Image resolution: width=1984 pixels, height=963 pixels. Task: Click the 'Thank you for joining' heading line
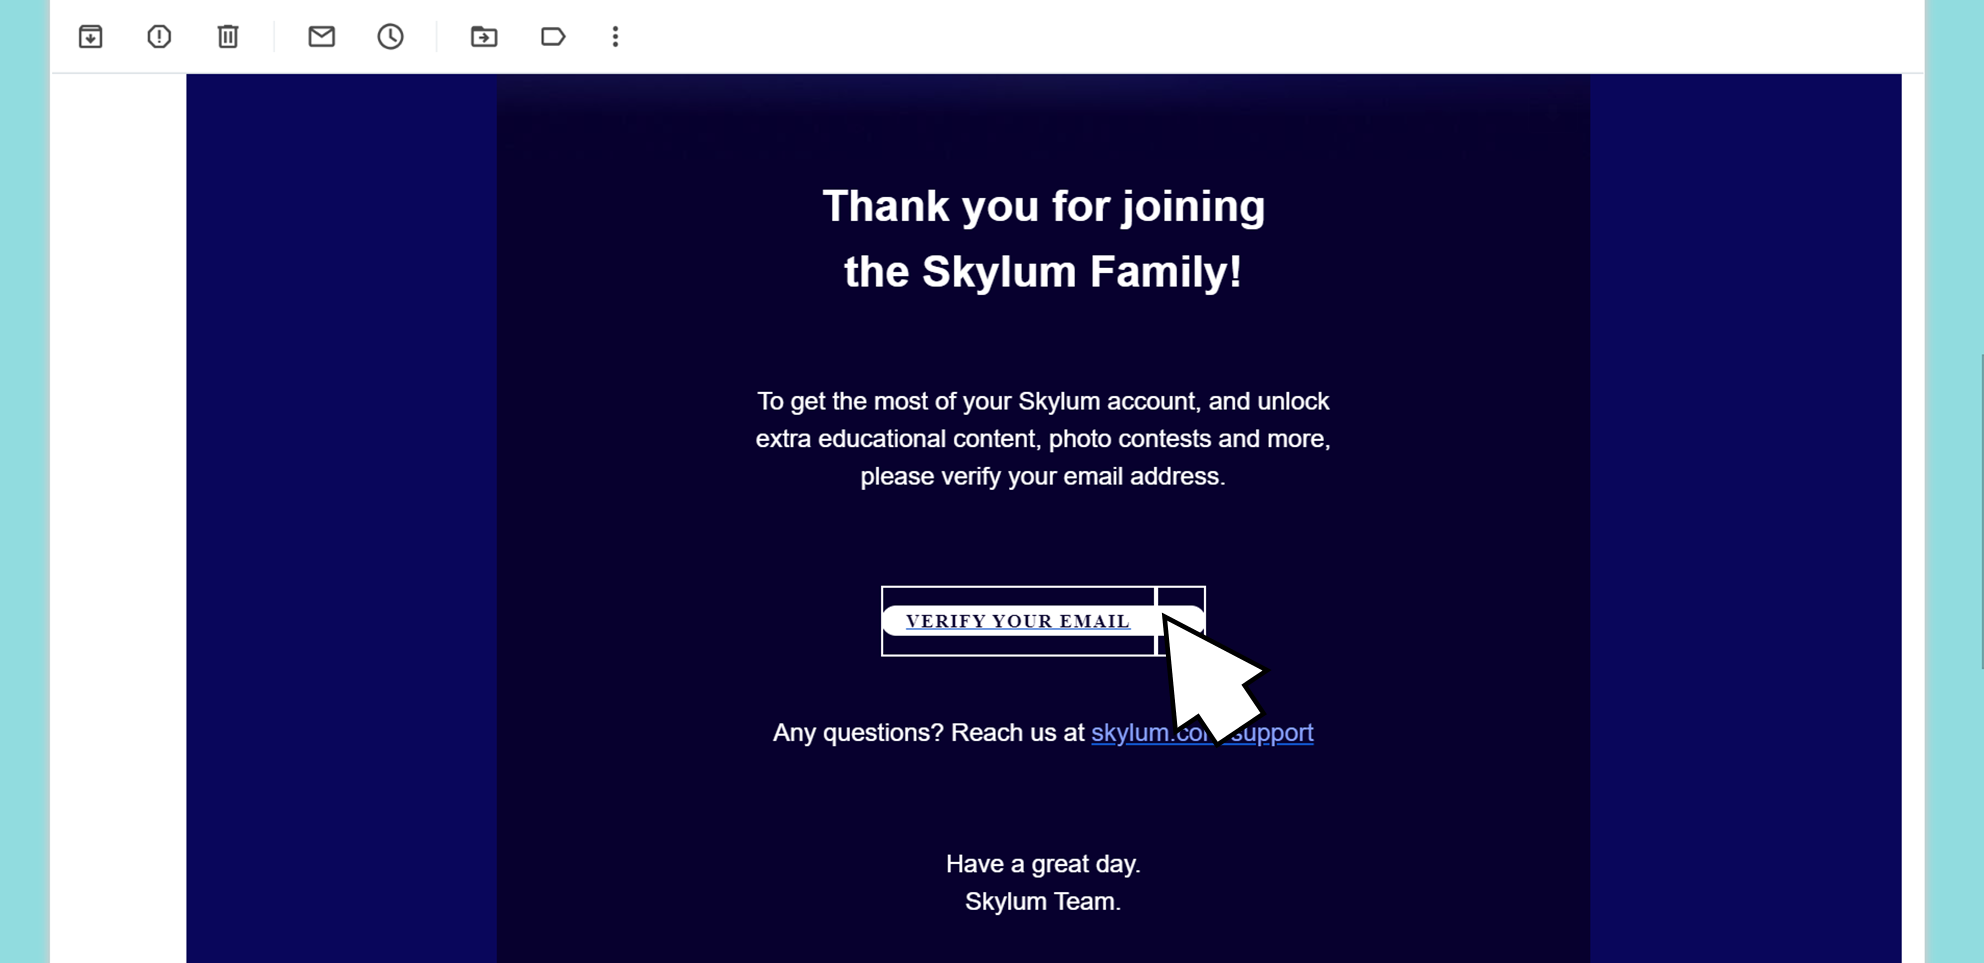pos(1043,206)
